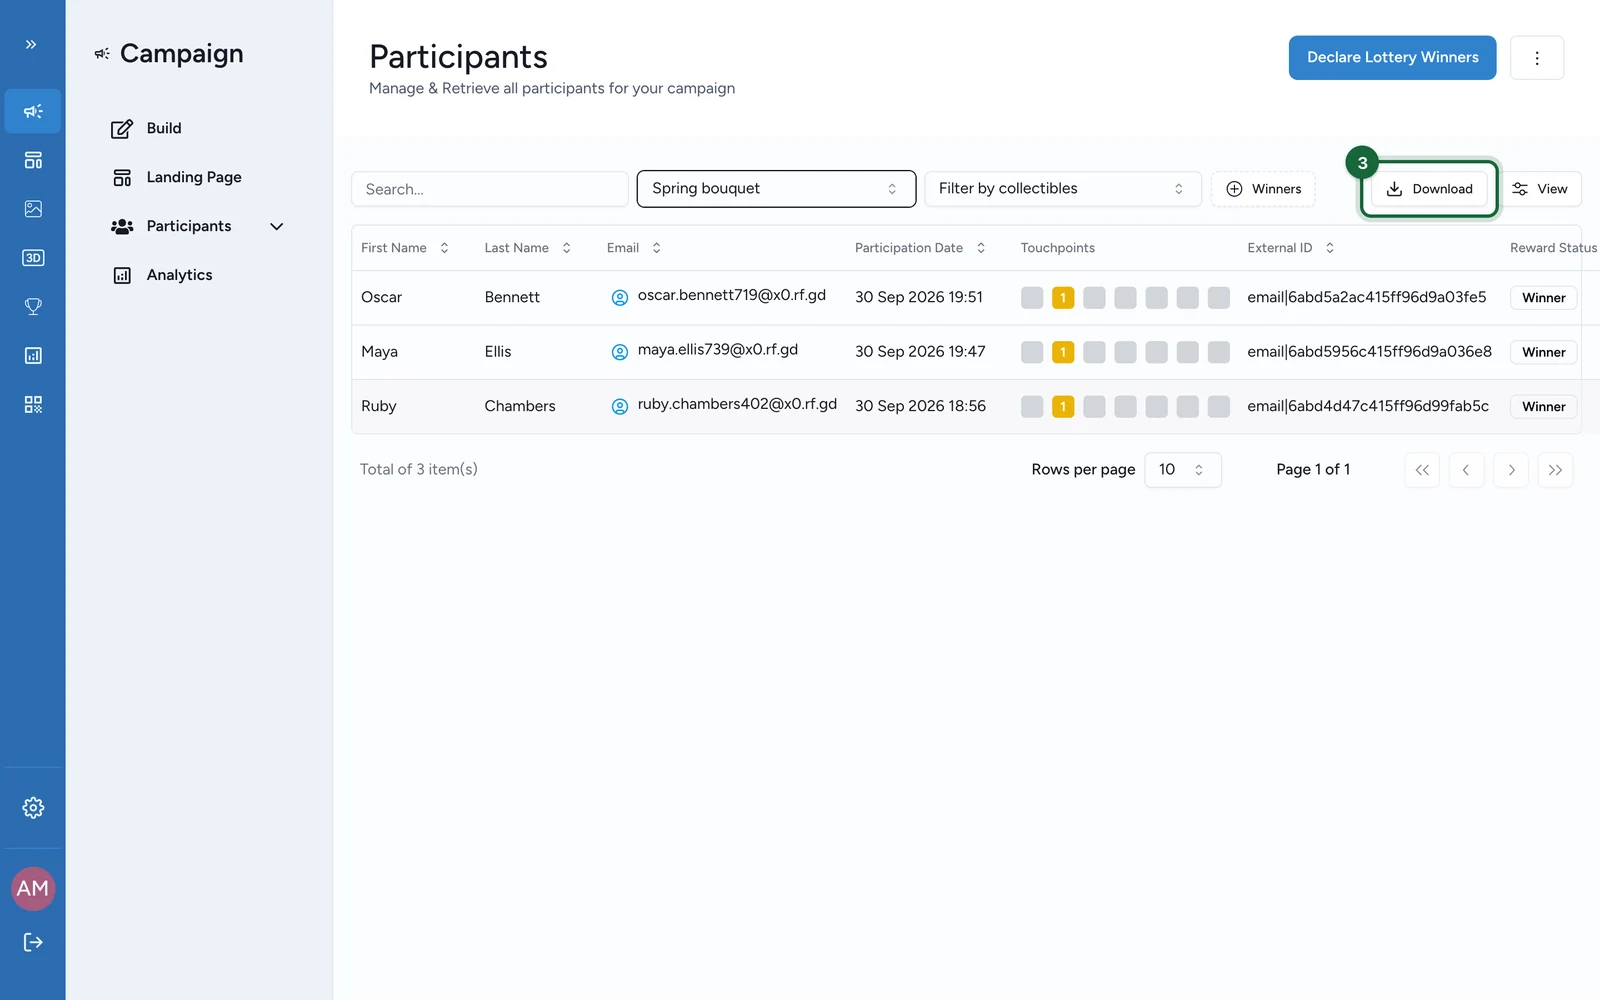This screenshot has height=1000, width=1600.
Task: Click the AM user avatar
Action: (33, 888)
